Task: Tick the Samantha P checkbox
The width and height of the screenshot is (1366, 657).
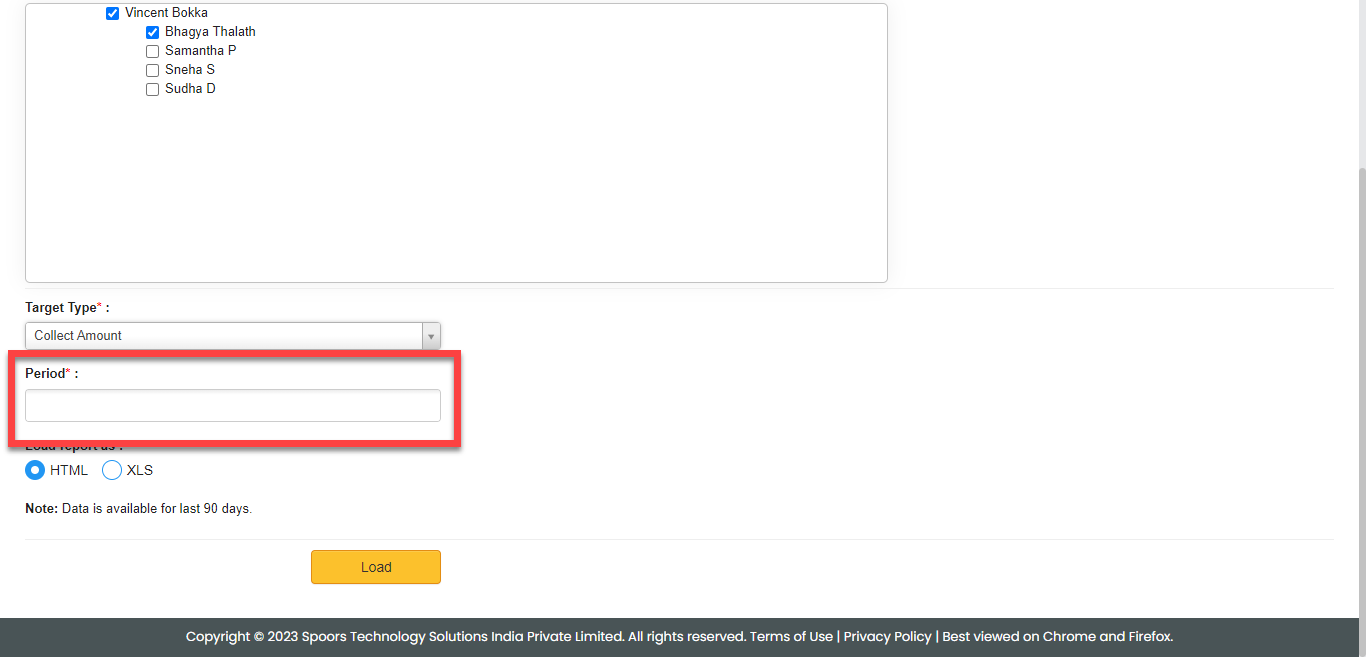Action: pos(152,51)
